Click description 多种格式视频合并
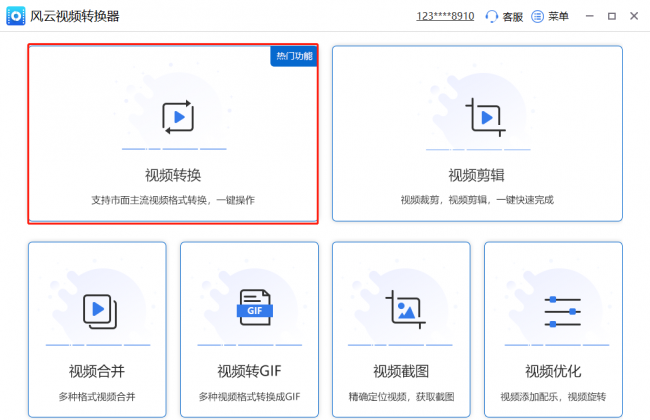The width and height of the screenshot is (650, 420). 97,397
